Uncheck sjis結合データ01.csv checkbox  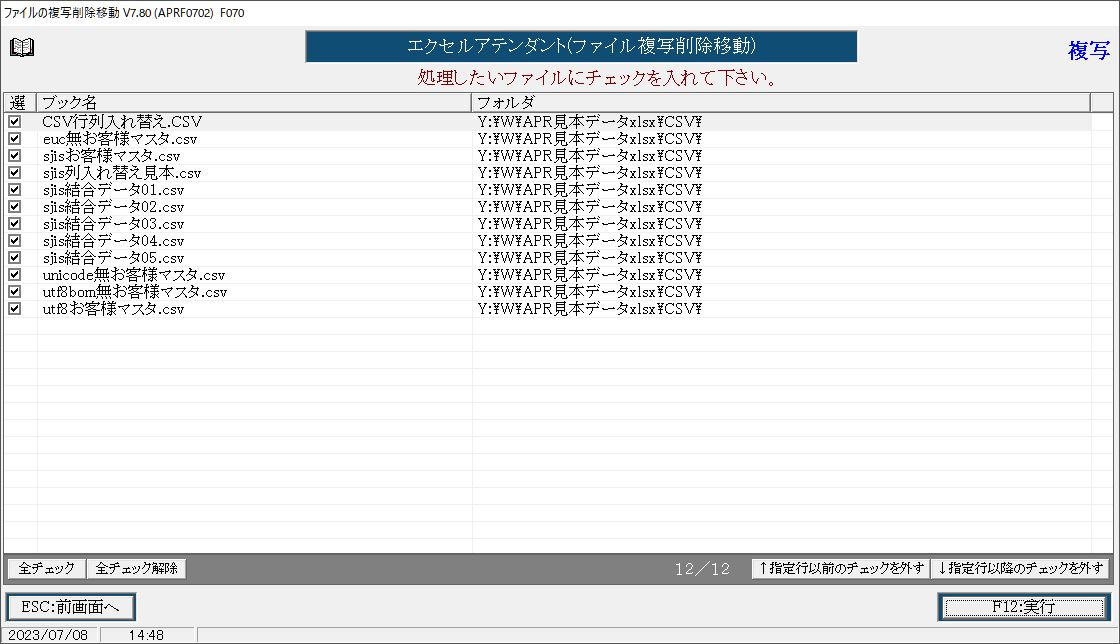(x=15, y=190)
